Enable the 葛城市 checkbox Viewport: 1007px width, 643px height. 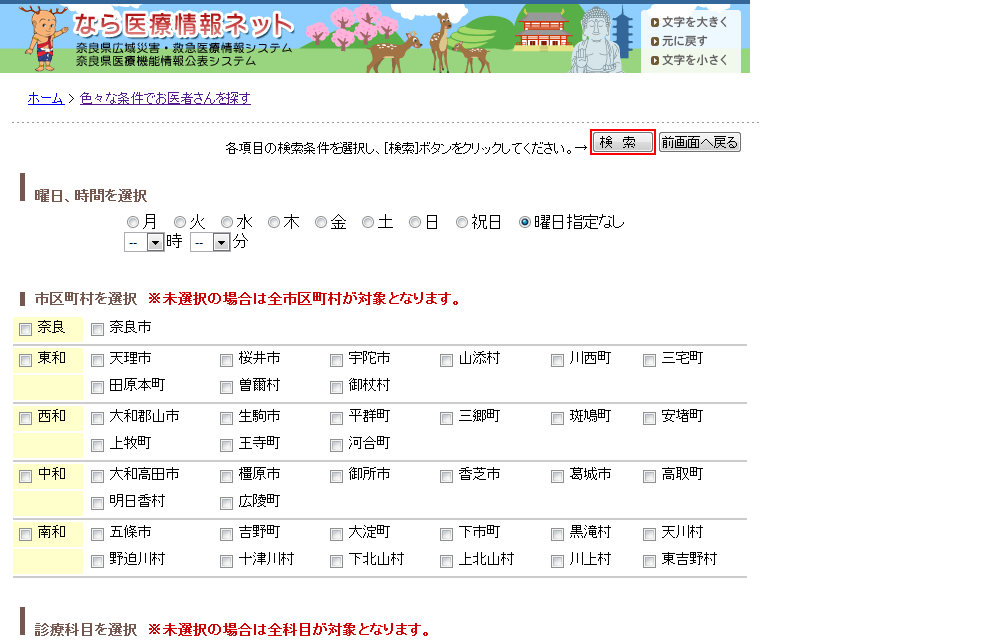point(557,477)
